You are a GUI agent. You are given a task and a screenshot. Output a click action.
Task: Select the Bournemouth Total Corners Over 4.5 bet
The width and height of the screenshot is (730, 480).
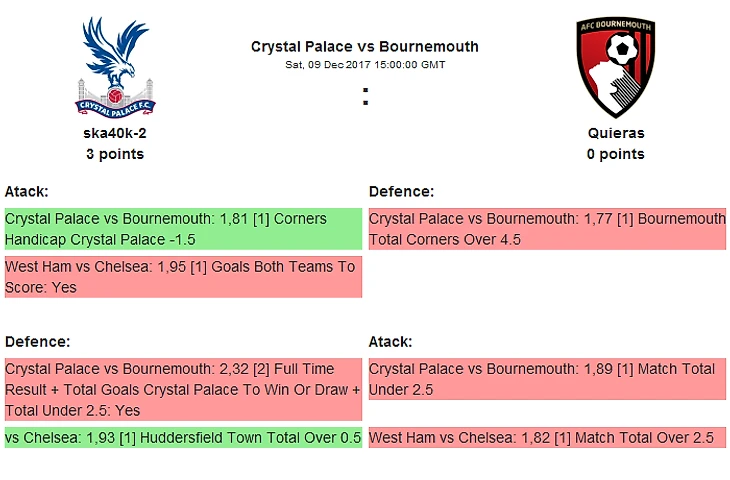pyautogui.click(x=547, y=229)
